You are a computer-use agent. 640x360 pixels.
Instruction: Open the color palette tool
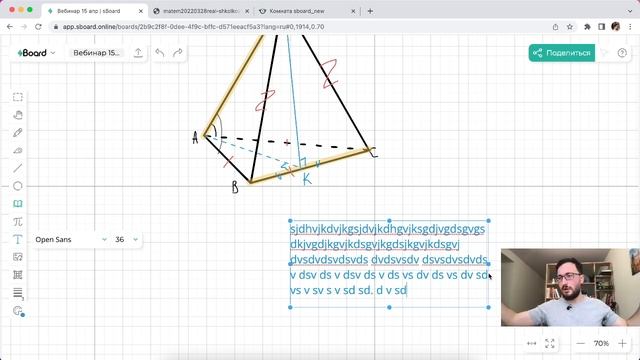click(18, 311)
